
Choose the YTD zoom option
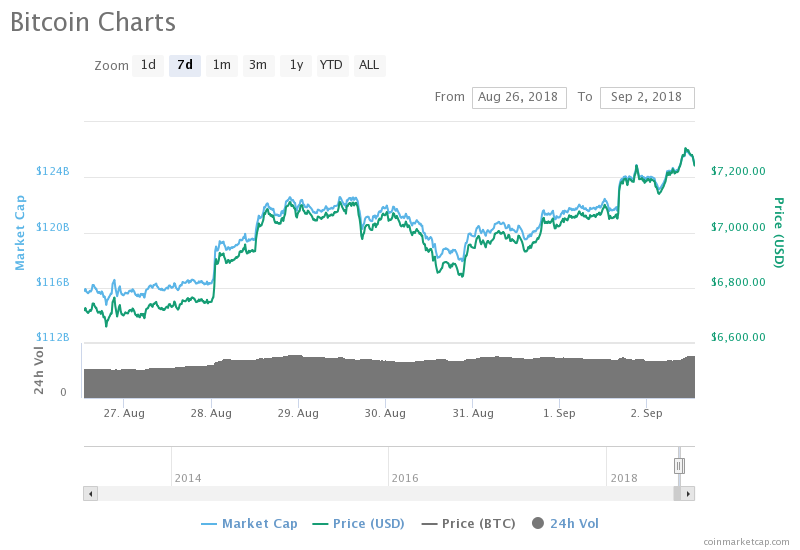(332, 65)
